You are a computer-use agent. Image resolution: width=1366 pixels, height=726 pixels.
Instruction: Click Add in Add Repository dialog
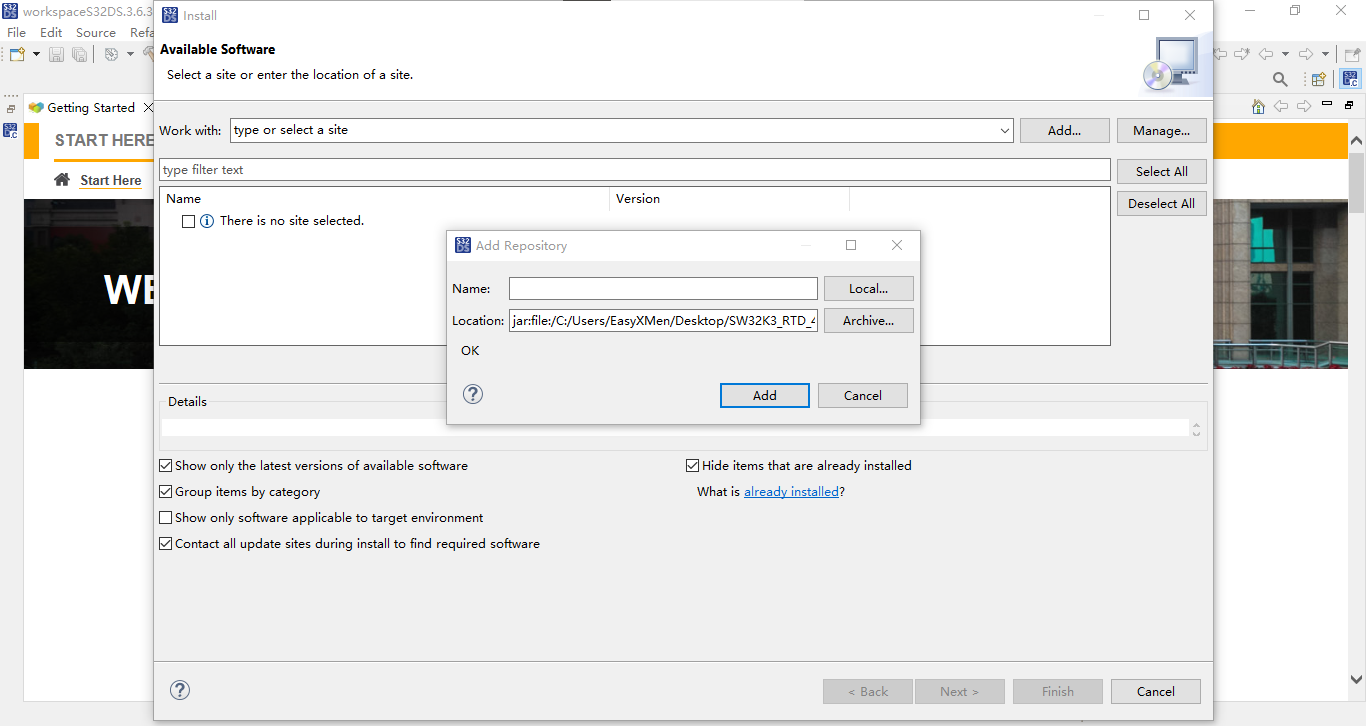pyautogui.click(x=764, y=395)
